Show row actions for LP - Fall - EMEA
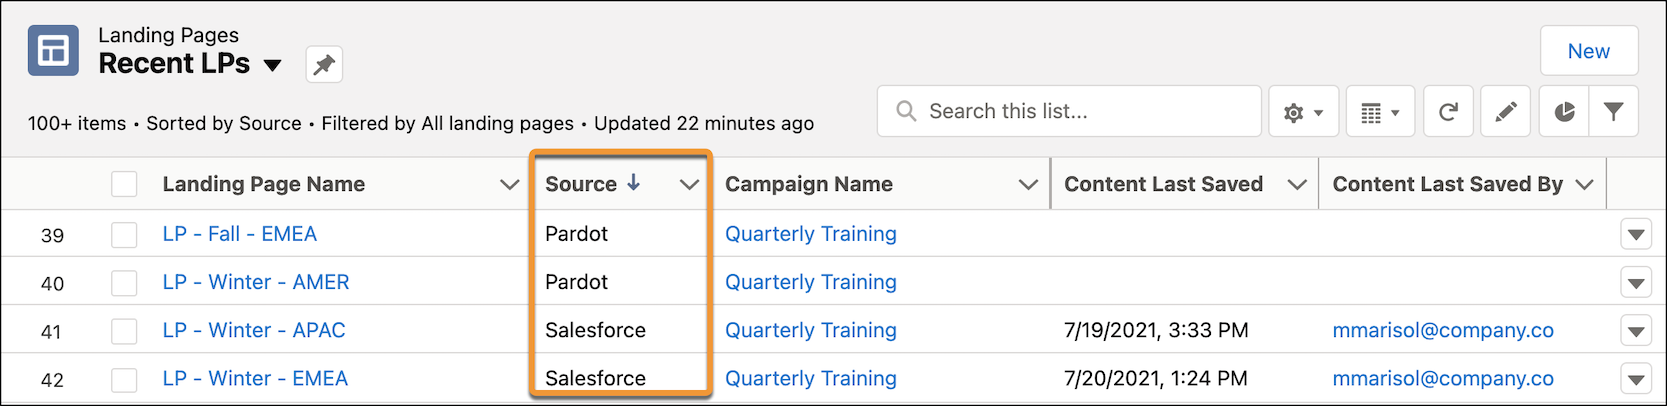Viewport: 1667px width, 406px height. click(1636, 235)
